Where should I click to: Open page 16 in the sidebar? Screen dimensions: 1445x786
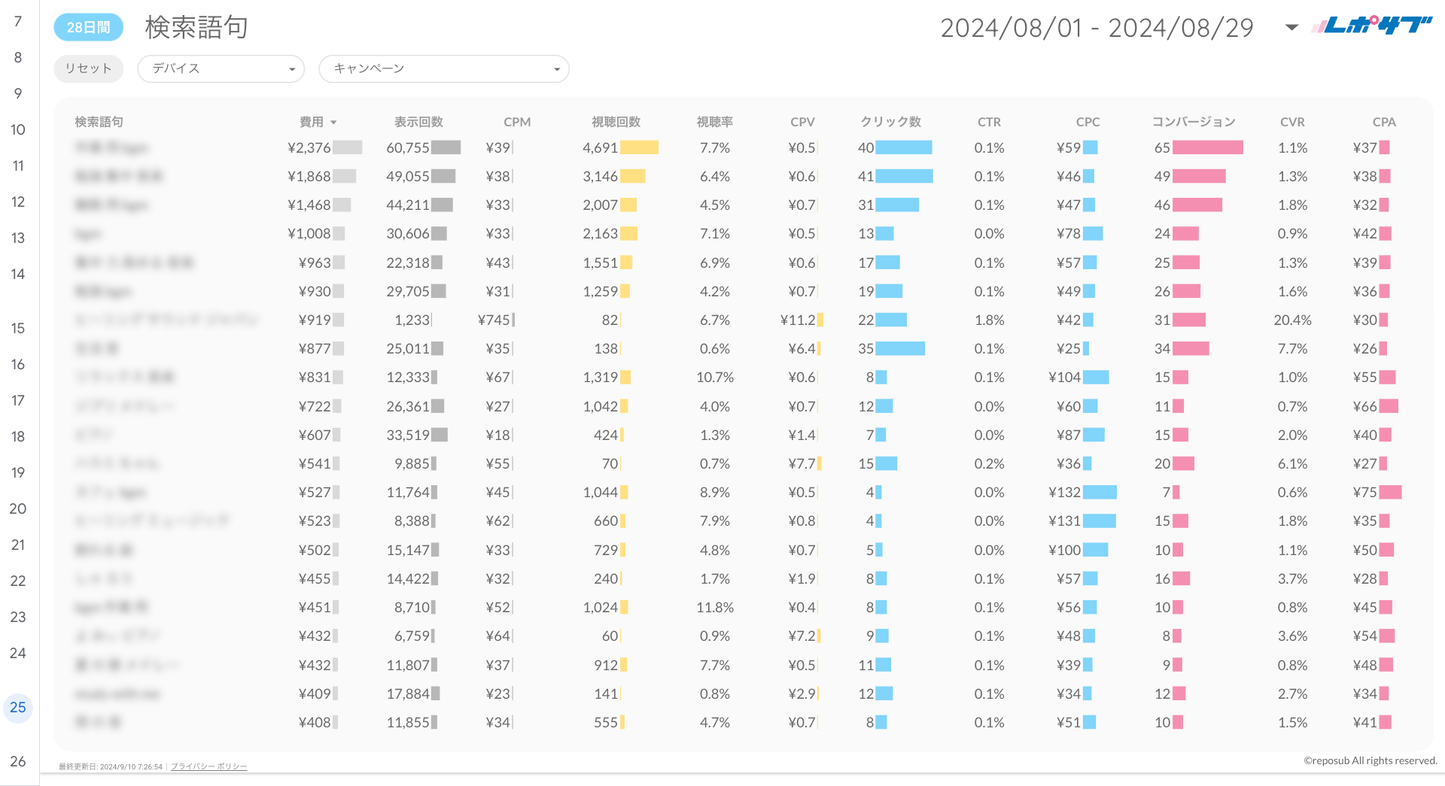(x=18, y=364)
